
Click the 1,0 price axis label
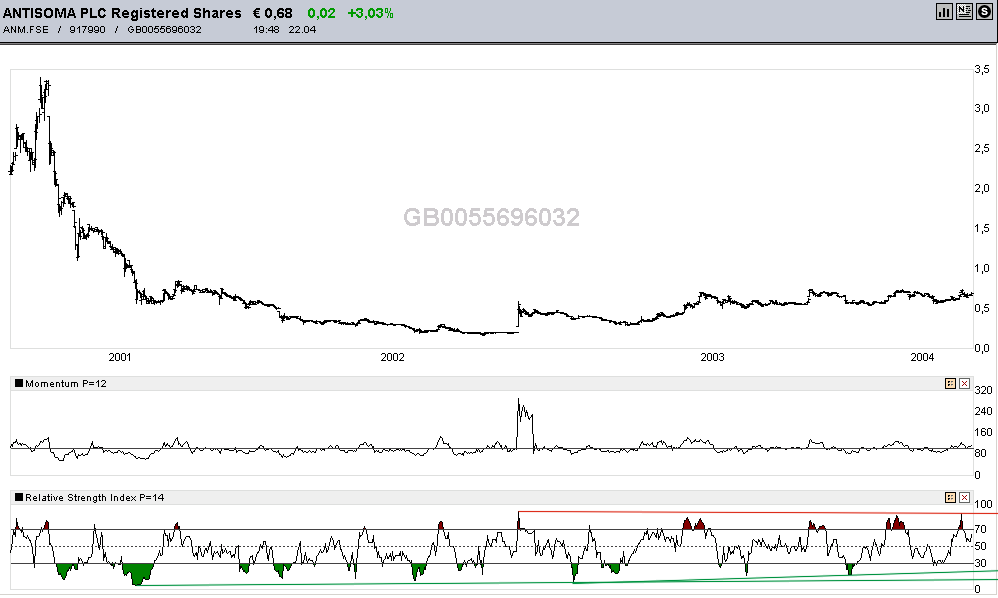point(982,268)
